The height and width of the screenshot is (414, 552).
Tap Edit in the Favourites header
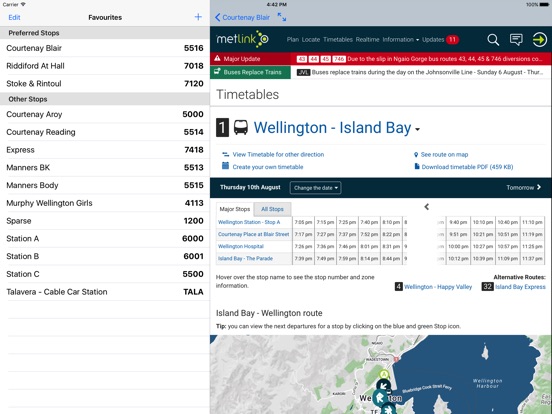click(x=14, y=17)
